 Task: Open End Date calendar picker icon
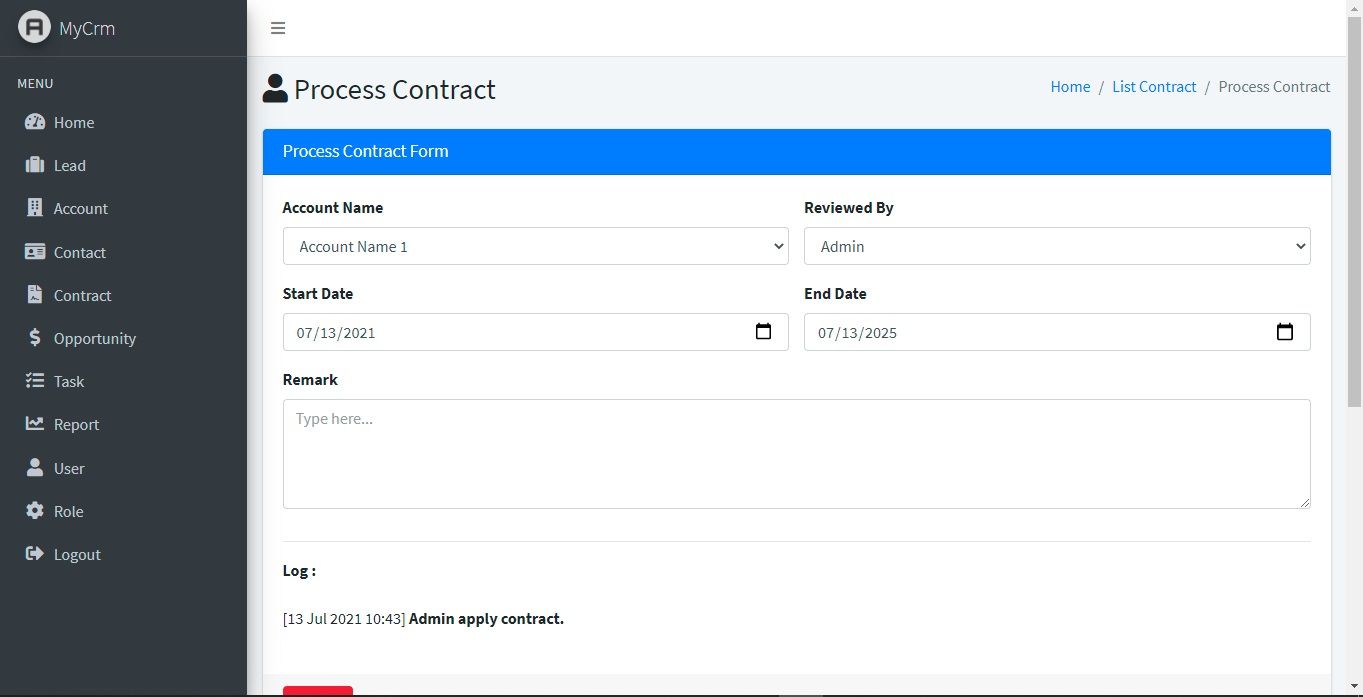click(x=1285, y=332)
